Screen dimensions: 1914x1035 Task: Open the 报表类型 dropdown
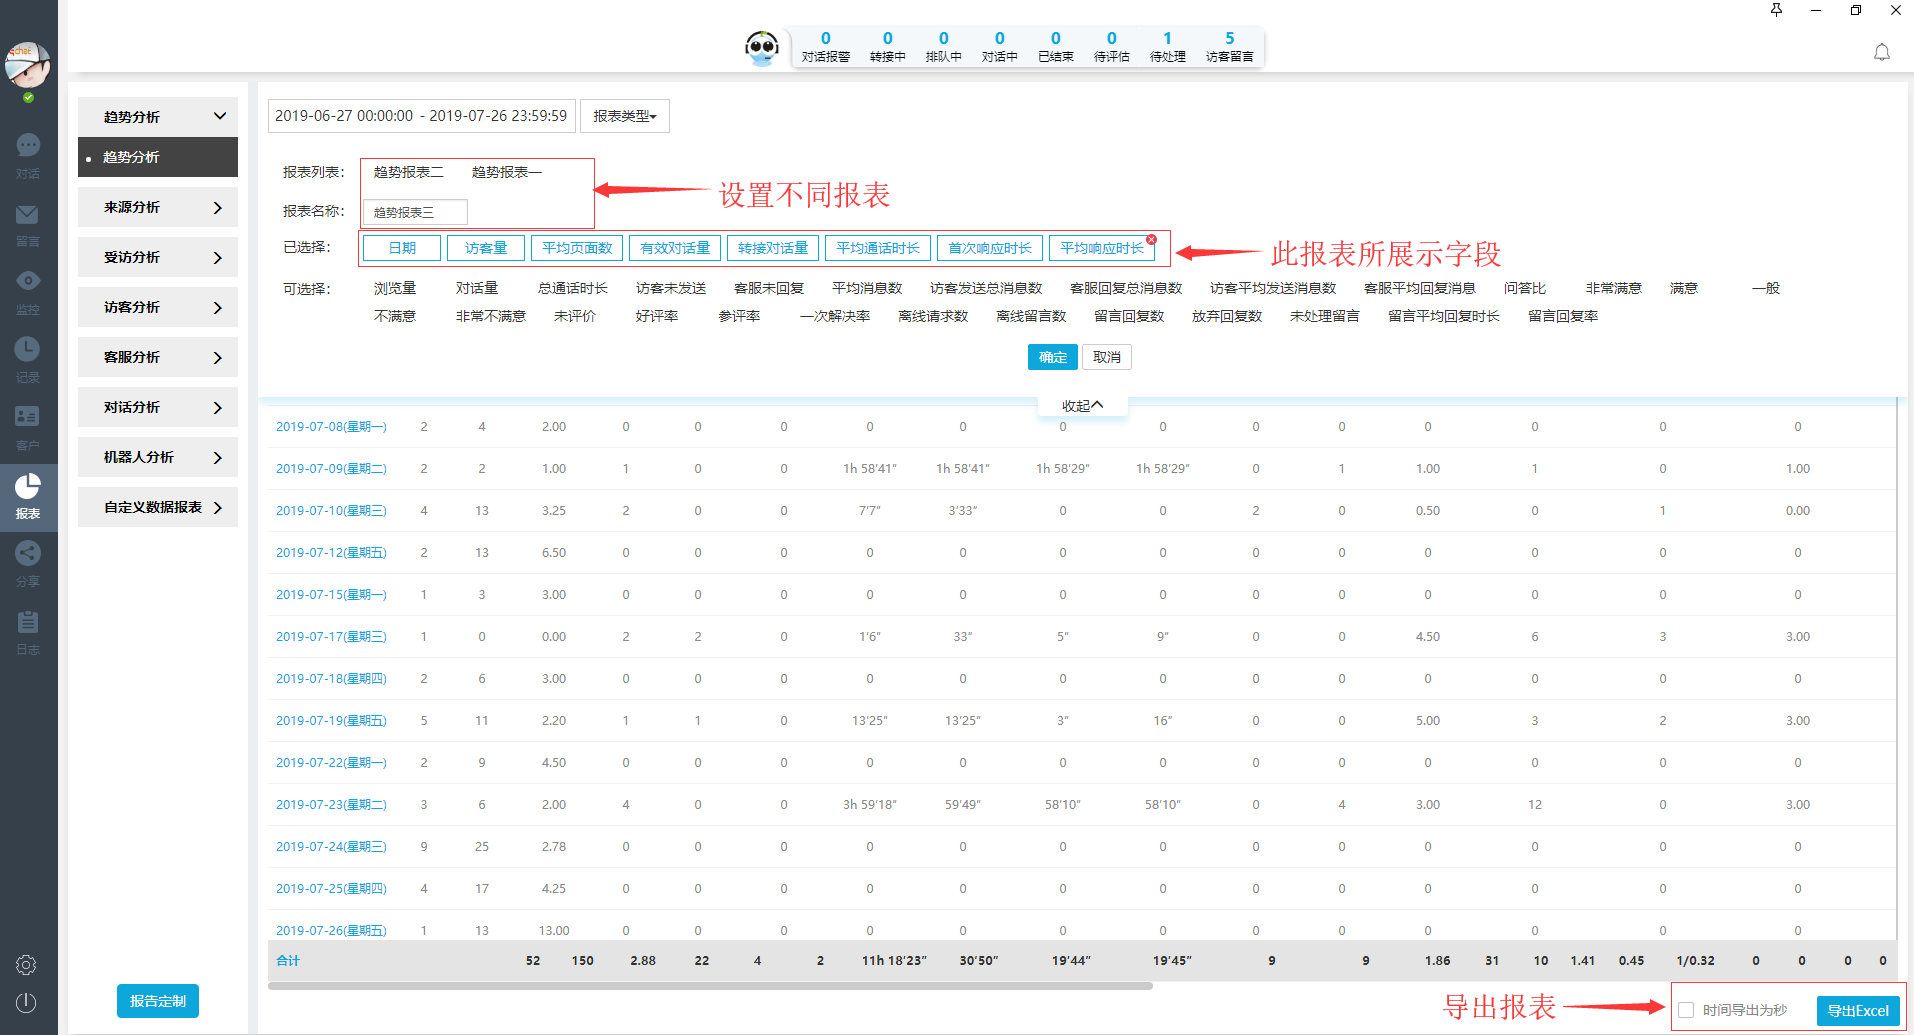(625, 116)
